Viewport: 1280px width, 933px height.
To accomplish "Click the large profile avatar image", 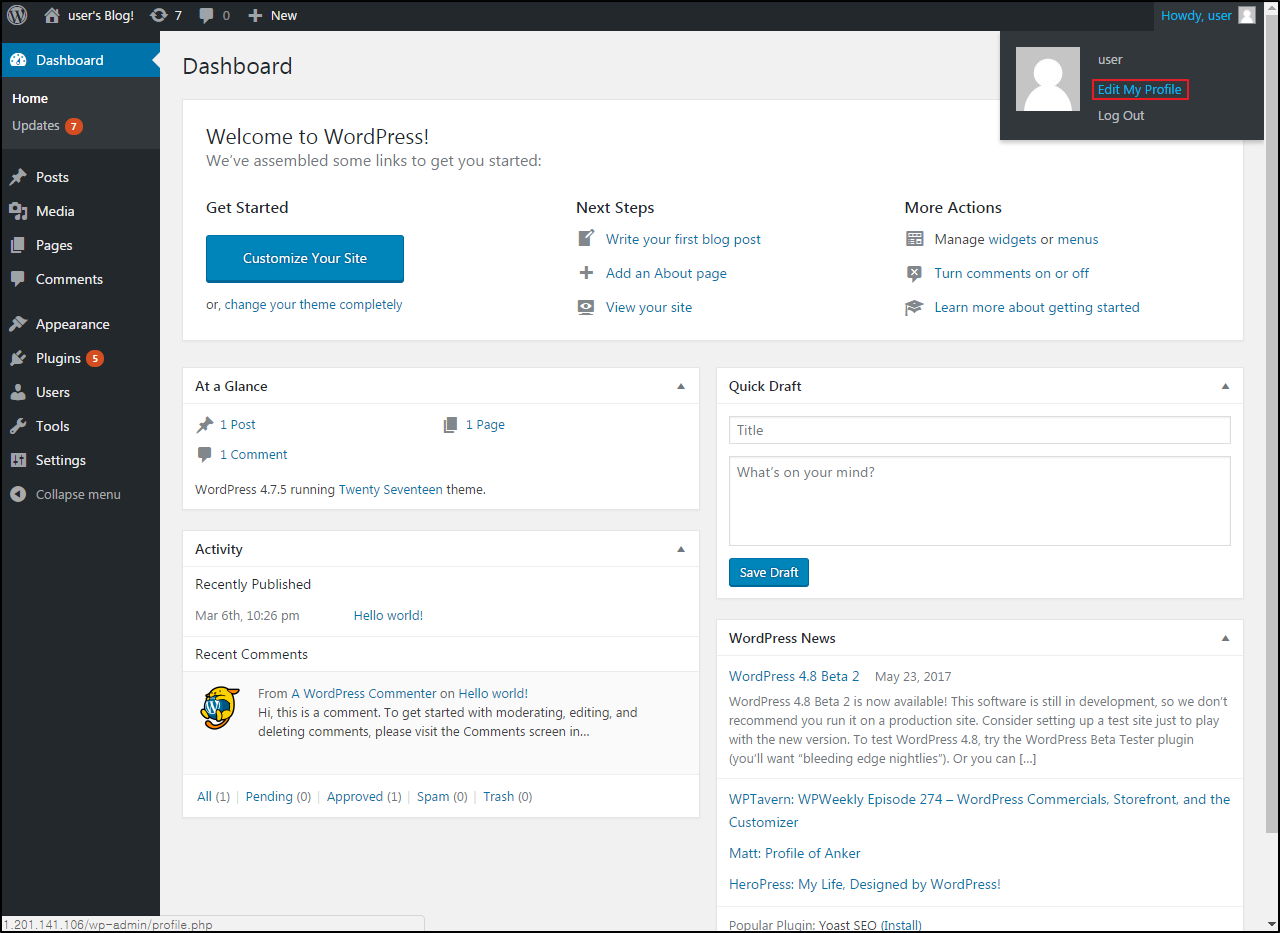I will pyautogui.click(x=1048, y=79).
